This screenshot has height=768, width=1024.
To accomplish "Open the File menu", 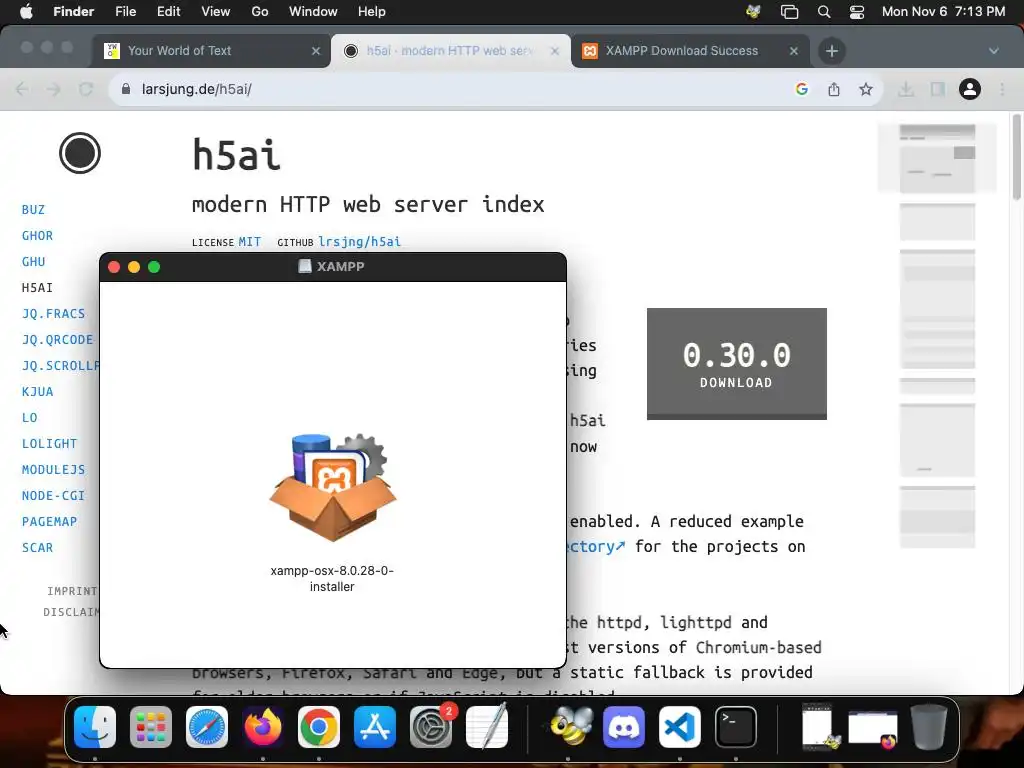I will tap(125, 12).
